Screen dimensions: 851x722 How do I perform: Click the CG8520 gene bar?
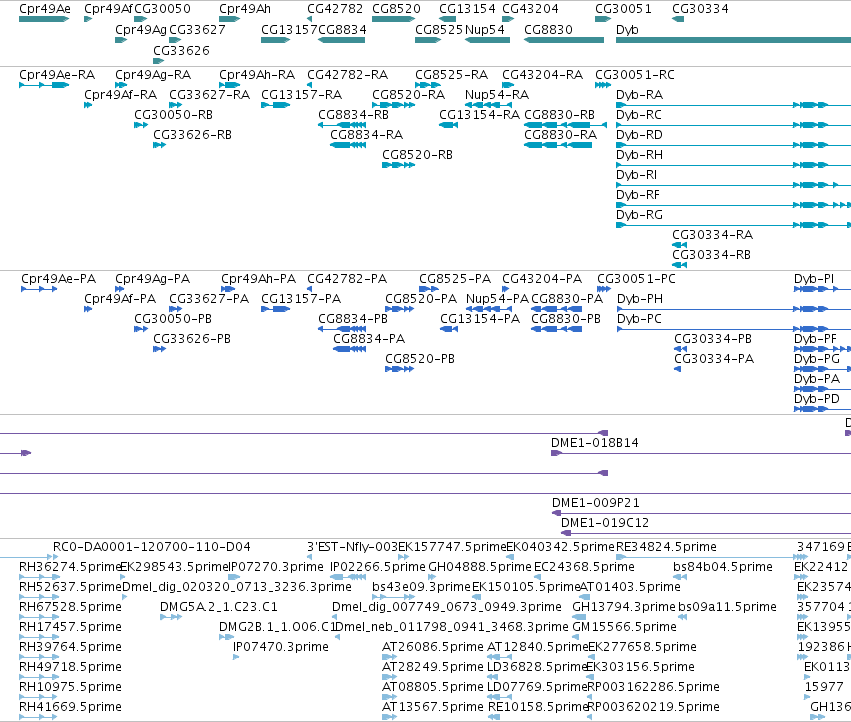click(393, 19)
